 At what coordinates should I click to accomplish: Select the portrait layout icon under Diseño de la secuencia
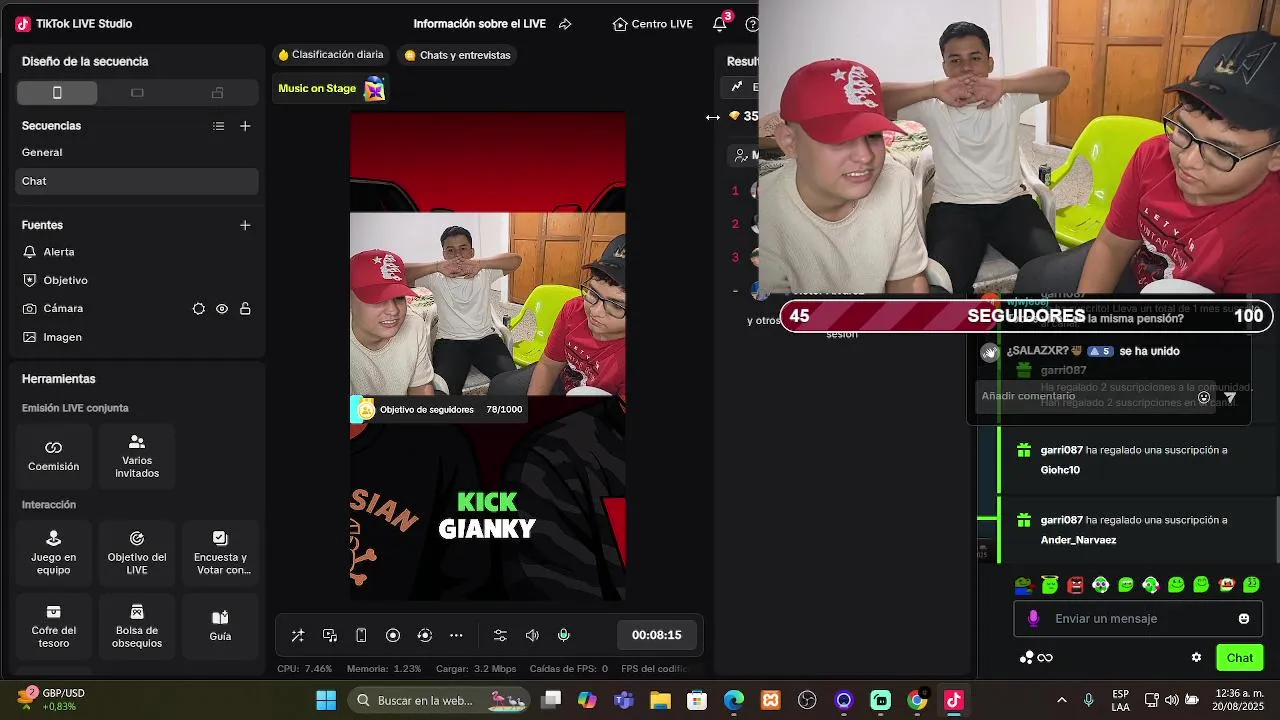pos(57,93)
